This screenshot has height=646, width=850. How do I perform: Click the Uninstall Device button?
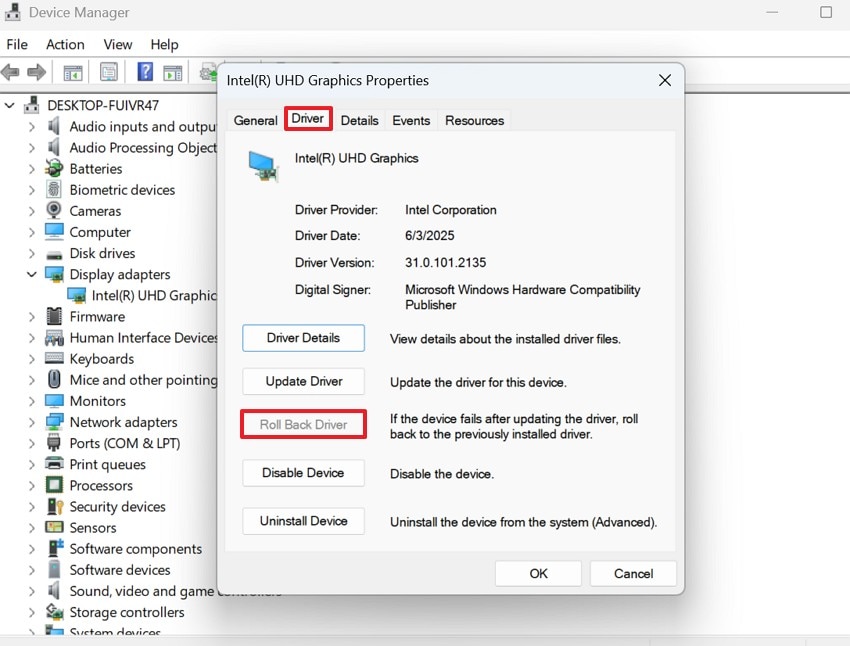coord(304,521)
